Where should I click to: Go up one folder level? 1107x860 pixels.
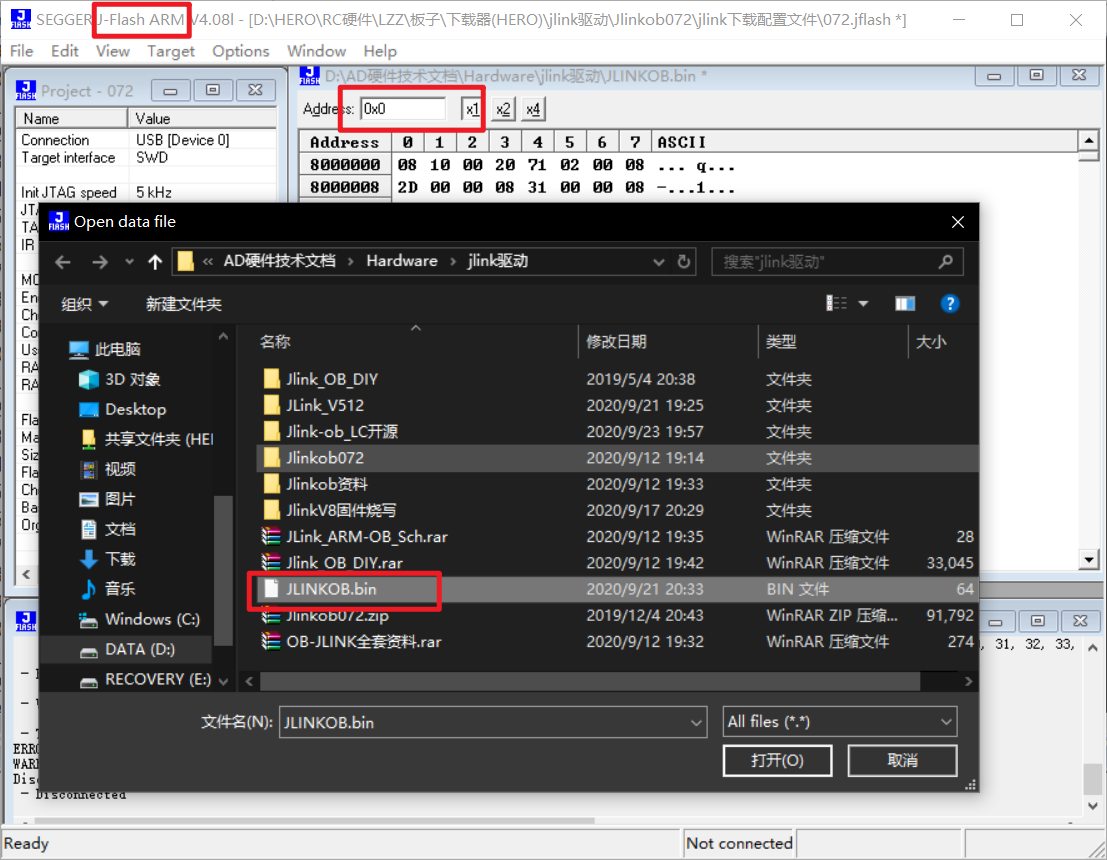click(155, 263)
